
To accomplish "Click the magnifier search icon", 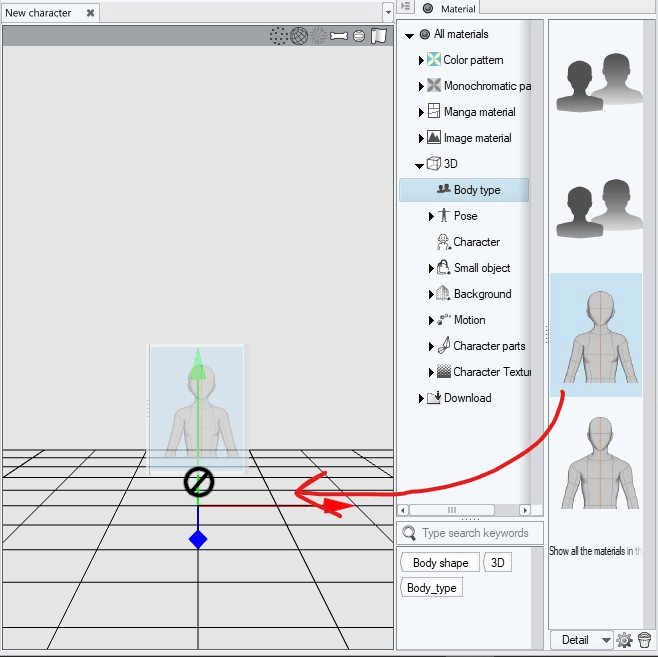I will pyautogui.click(x=409, y=533).
